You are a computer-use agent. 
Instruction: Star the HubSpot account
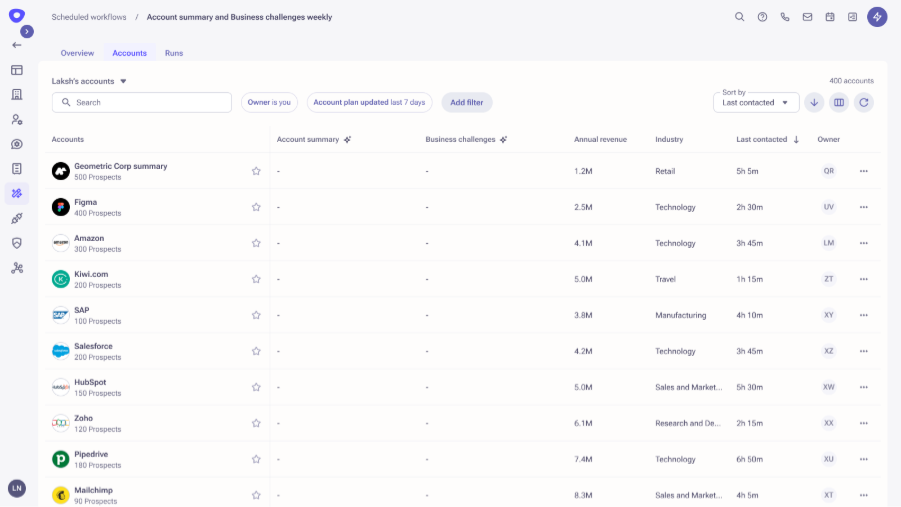[x=256, y=387]
